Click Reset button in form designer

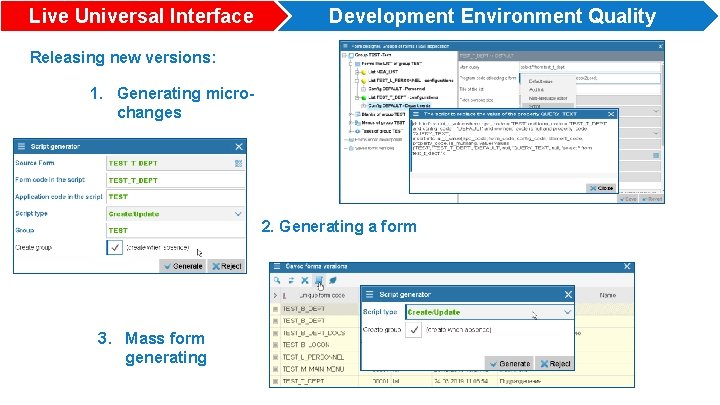pos(651,199)
